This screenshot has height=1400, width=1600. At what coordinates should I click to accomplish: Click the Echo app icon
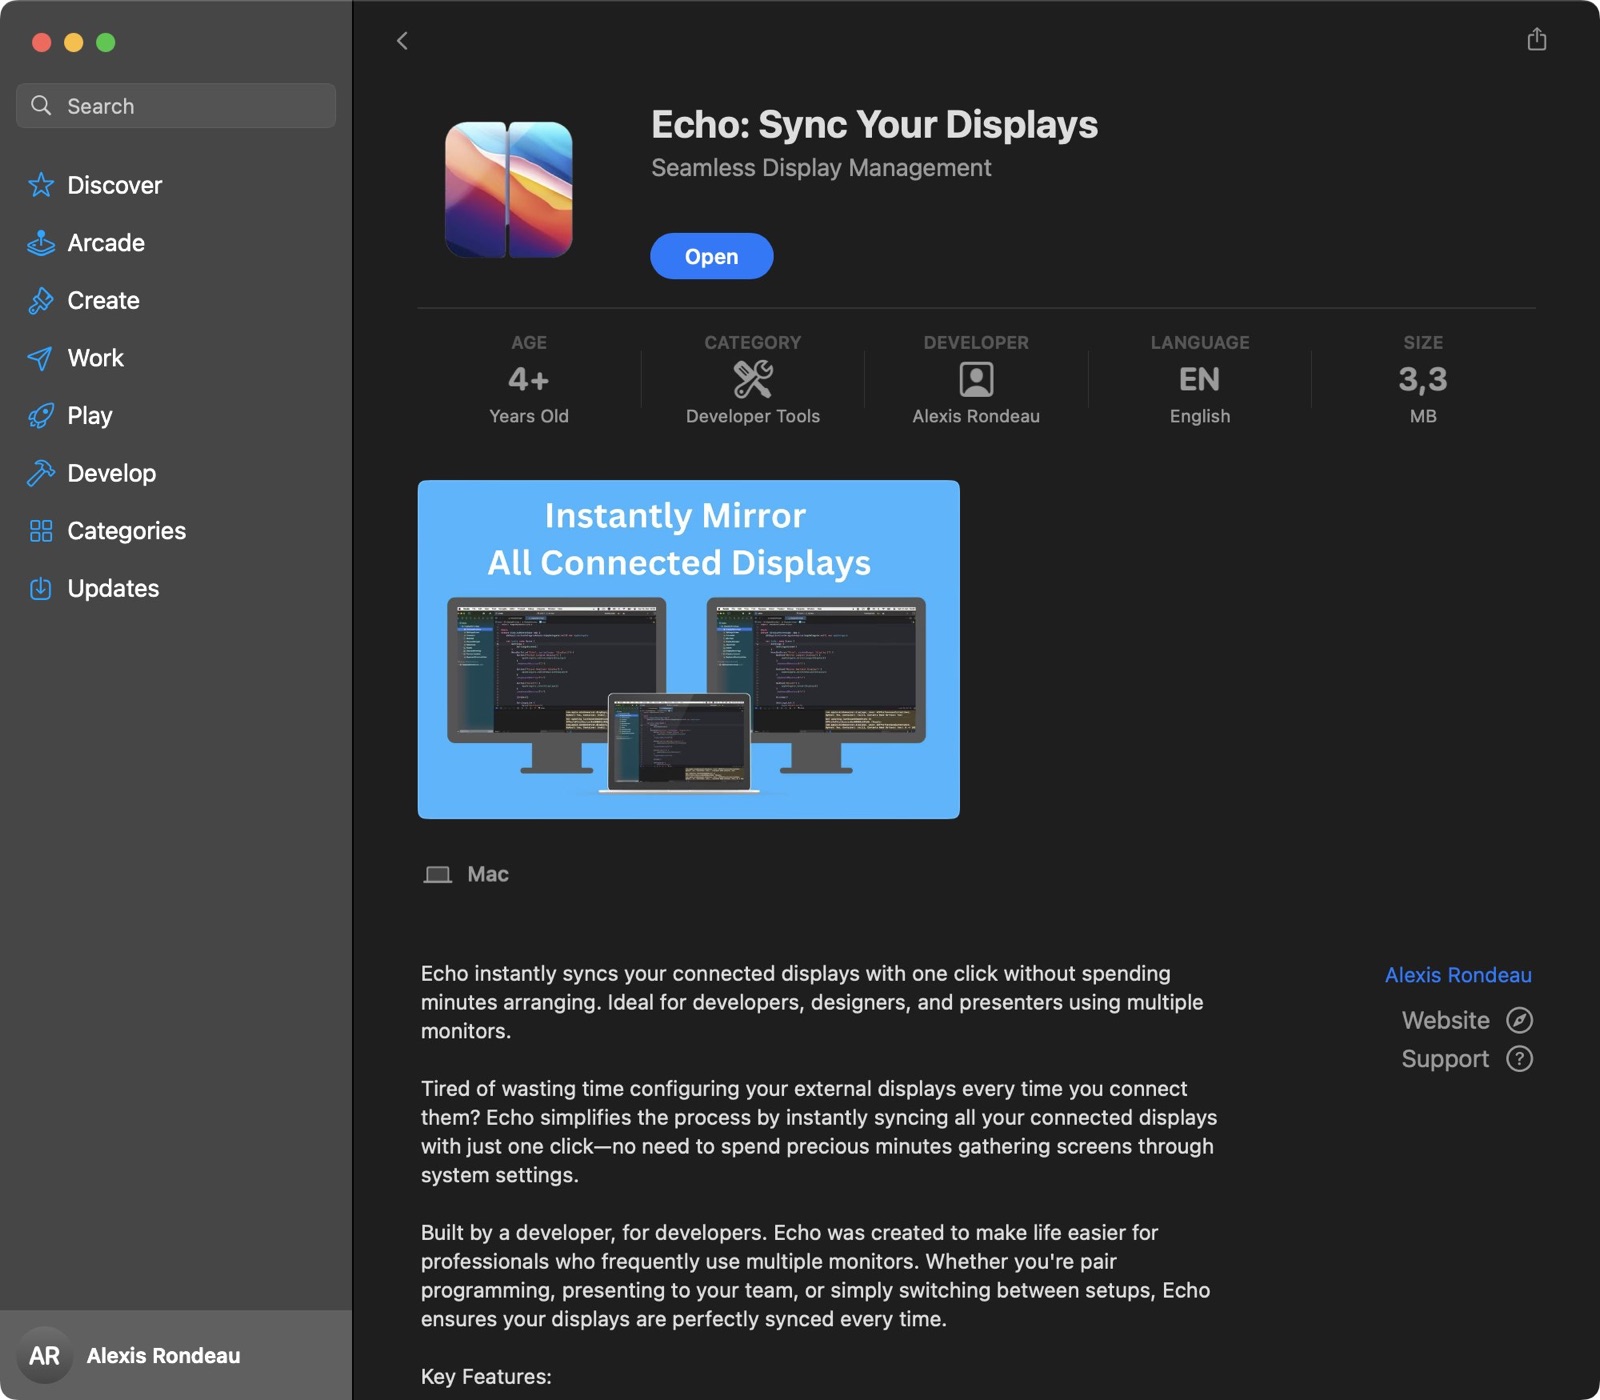pos(509,190)
